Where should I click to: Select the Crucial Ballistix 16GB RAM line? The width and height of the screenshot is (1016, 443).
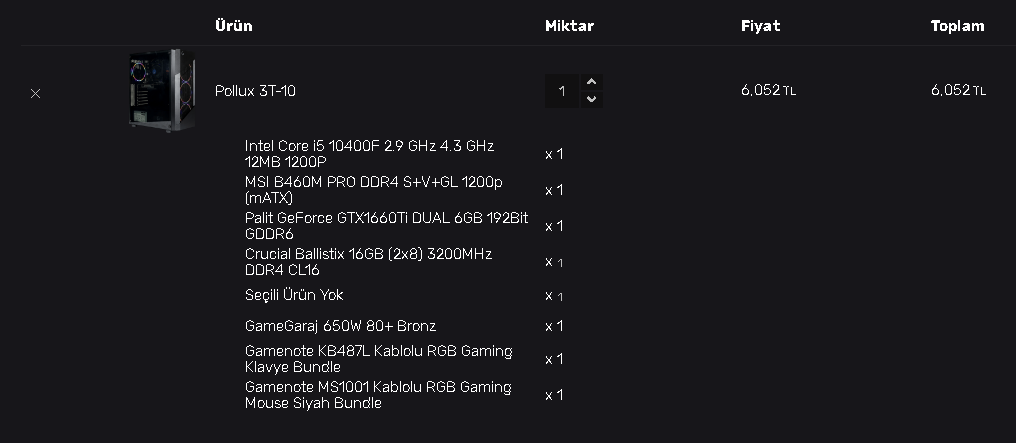pyautogui.click(x=368, y=261)
